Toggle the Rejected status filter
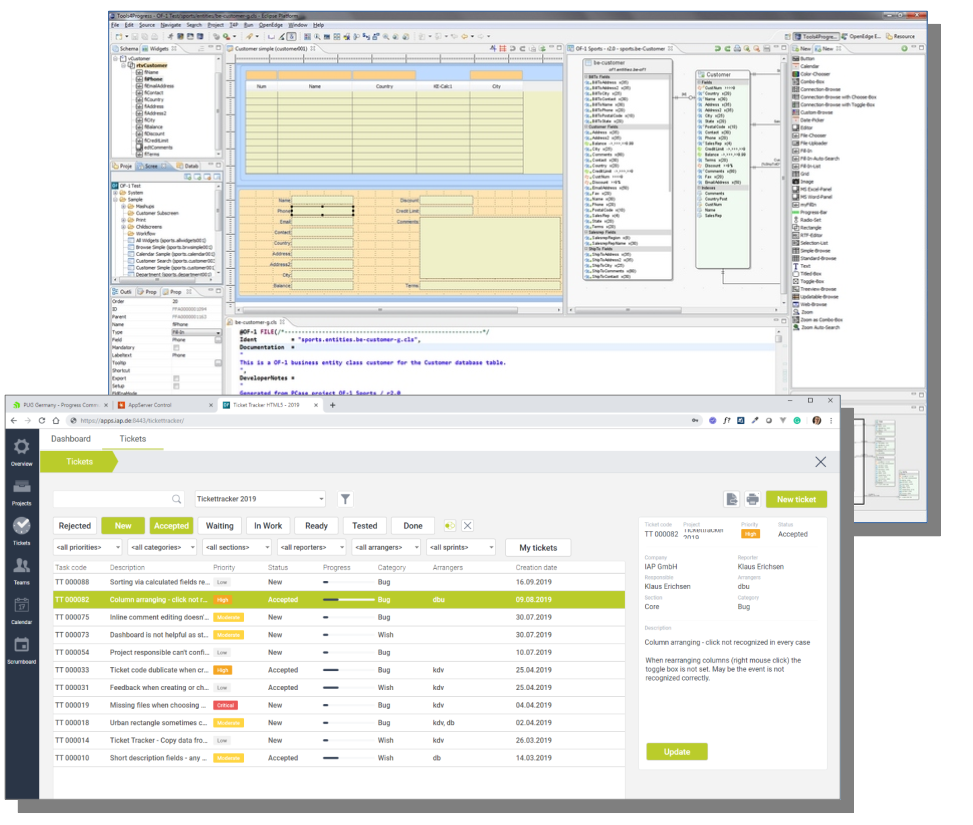The width and height of the screenshot is (973, 825). click(75, 526)
